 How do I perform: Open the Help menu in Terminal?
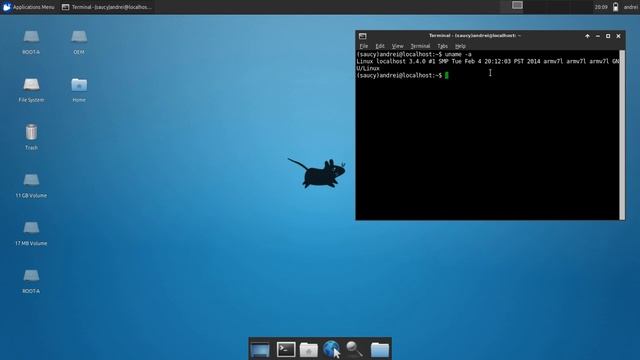click(460, 46)
